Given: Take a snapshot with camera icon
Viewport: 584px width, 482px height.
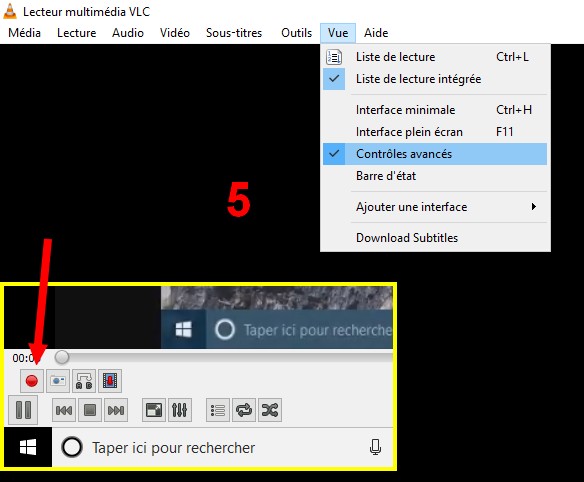Looking at the screenshot, I should click(x=58, y=381).
